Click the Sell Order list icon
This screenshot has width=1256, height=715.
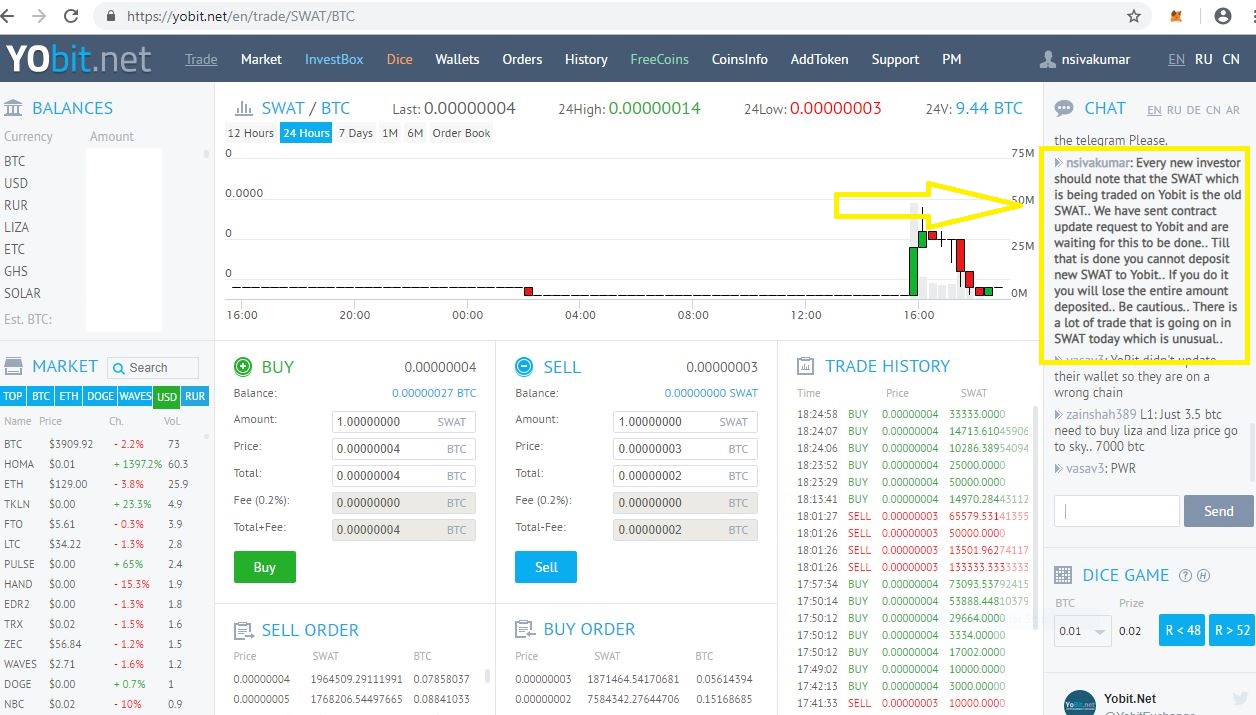pyautogui.click(x=243, y=630)
